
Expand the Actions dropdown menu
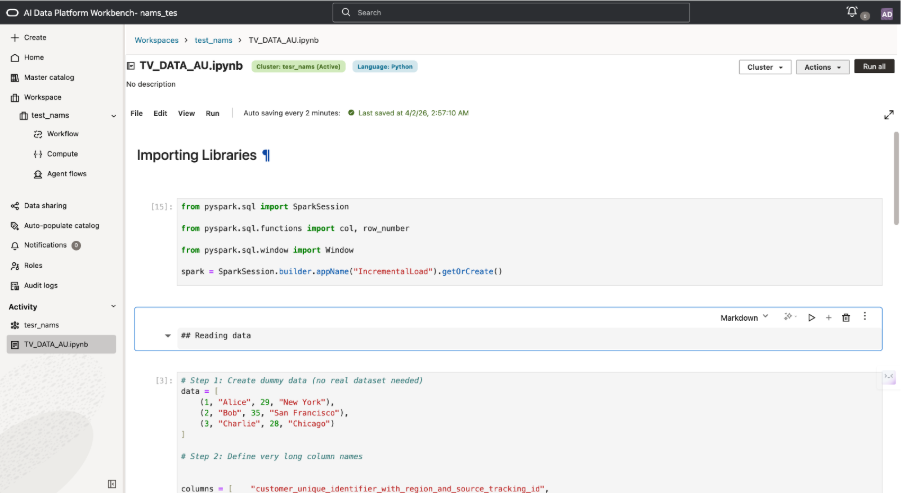tap(823, 67)
